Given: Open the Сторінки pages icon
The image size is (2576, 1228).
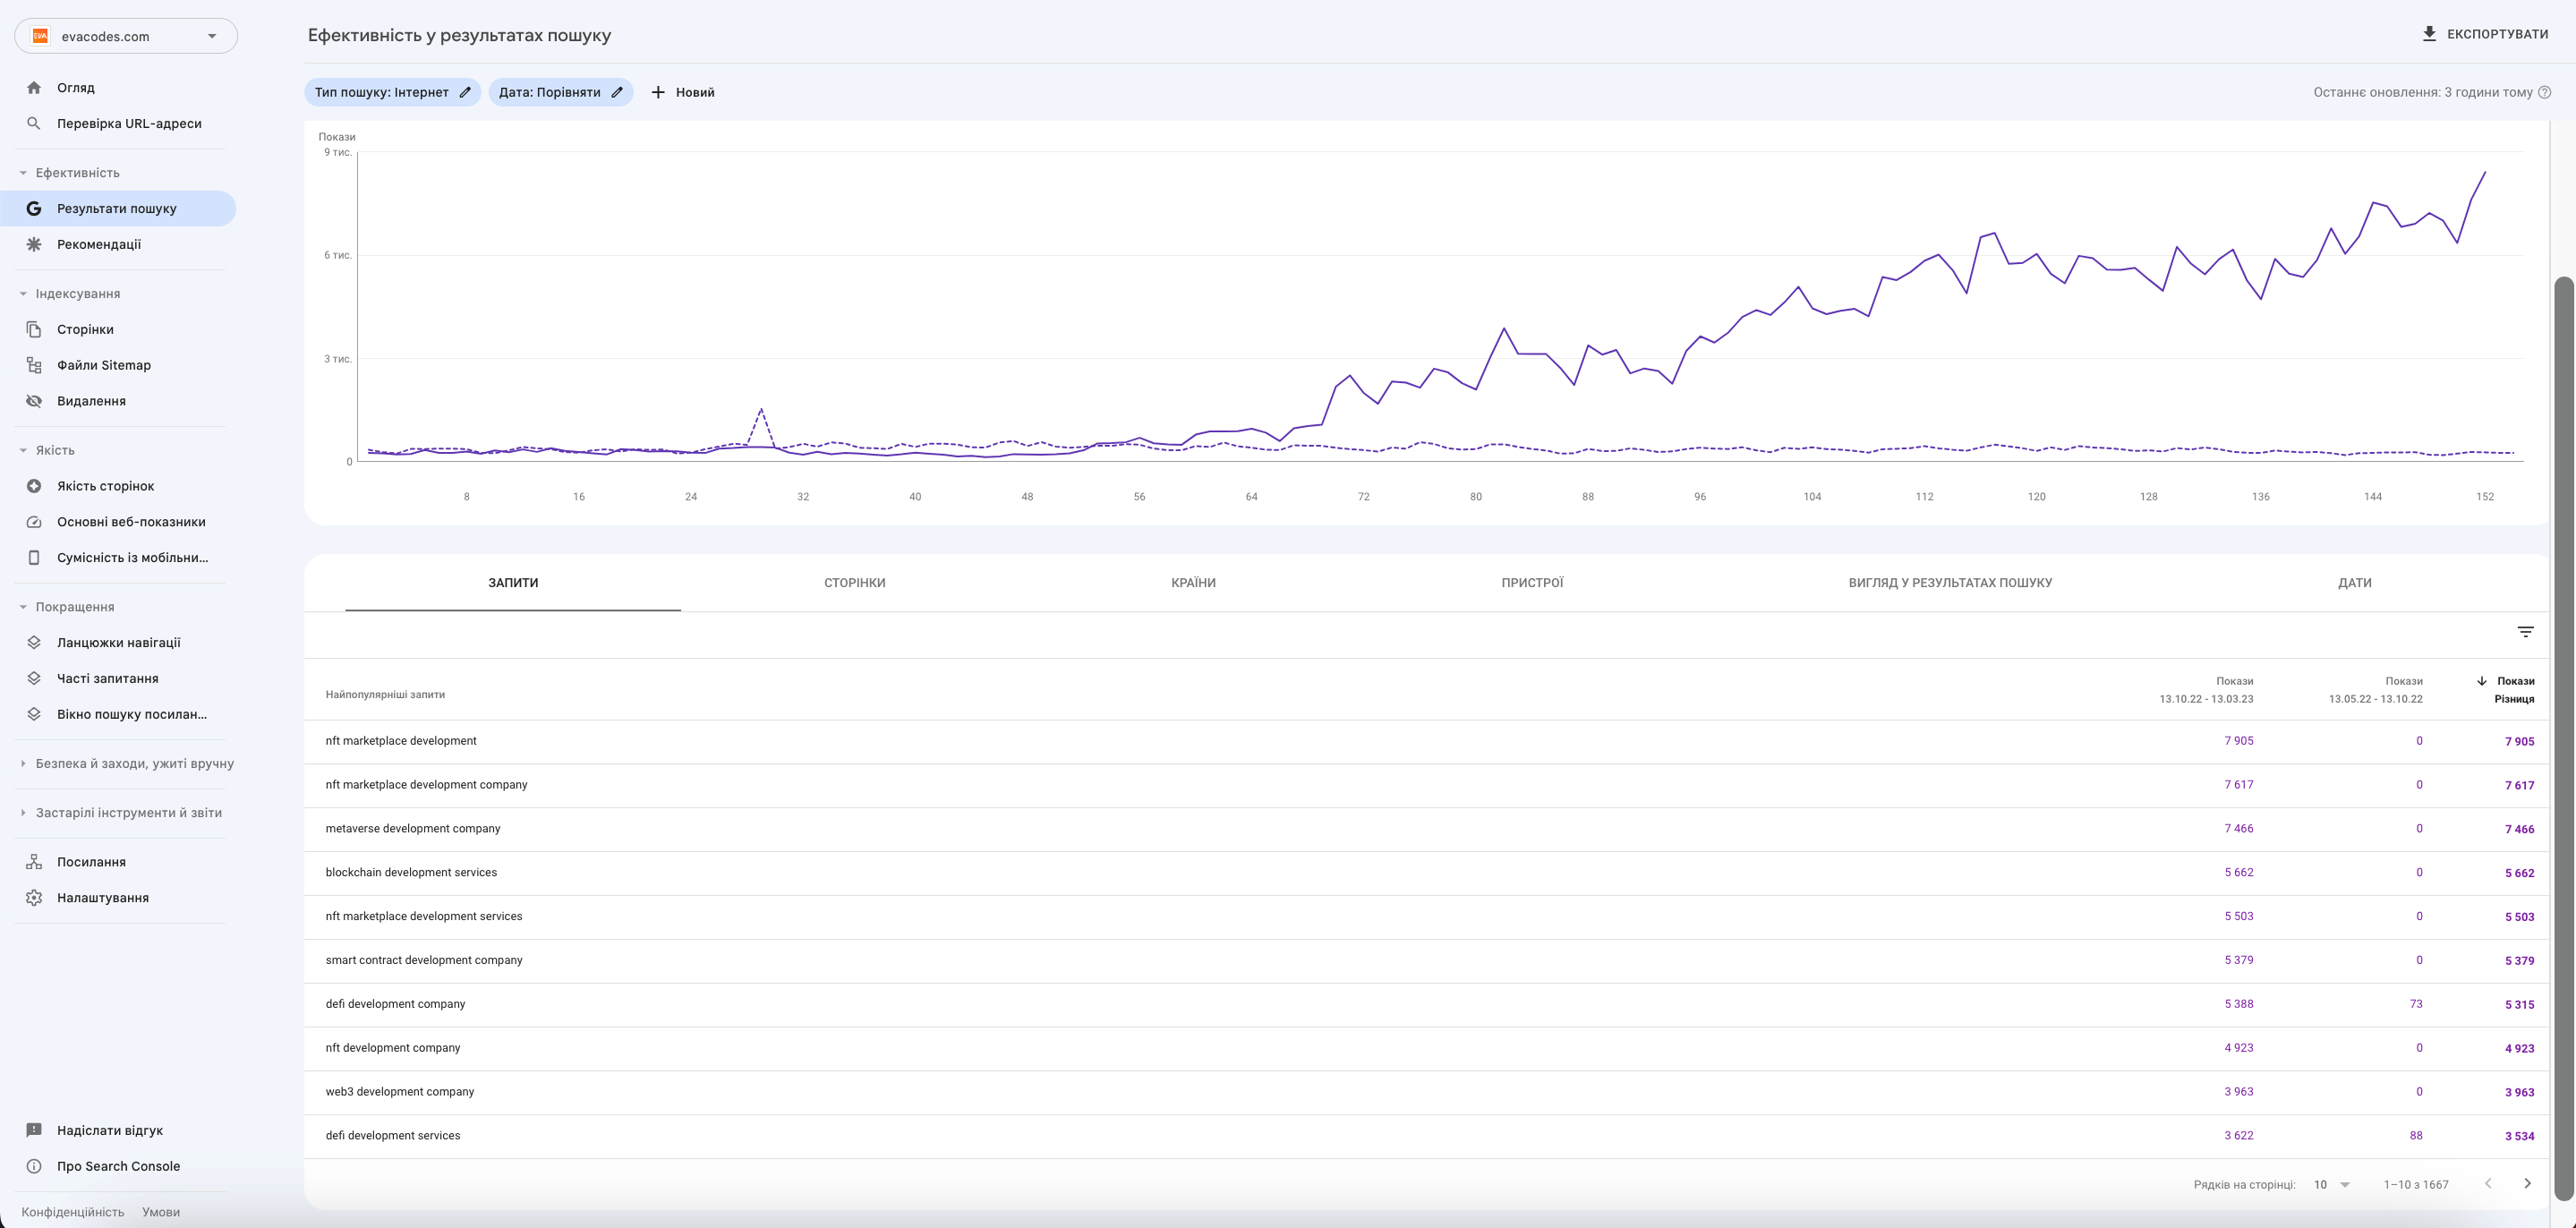Looking at the screenshot, I should [34, 330].
